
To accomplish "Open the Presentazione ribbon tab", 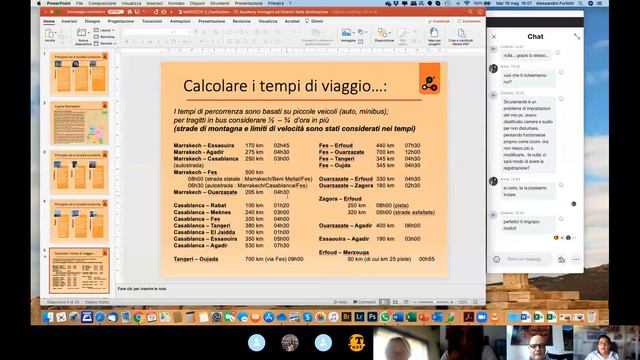I will tap(211, 21).
